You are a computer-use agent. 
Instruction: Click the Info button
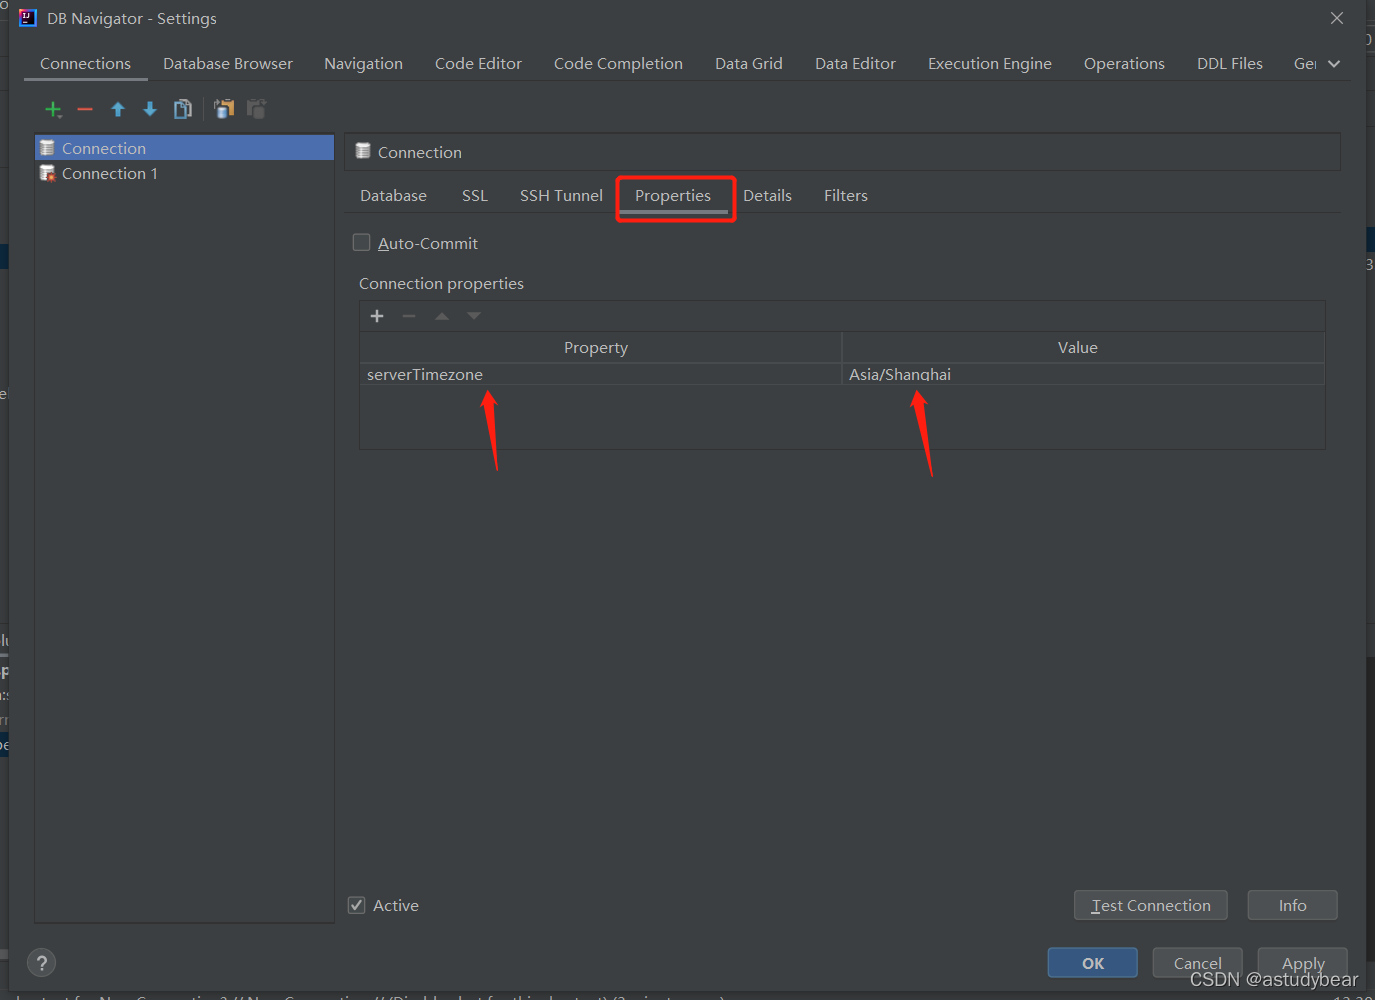[x=1292, y=905]
